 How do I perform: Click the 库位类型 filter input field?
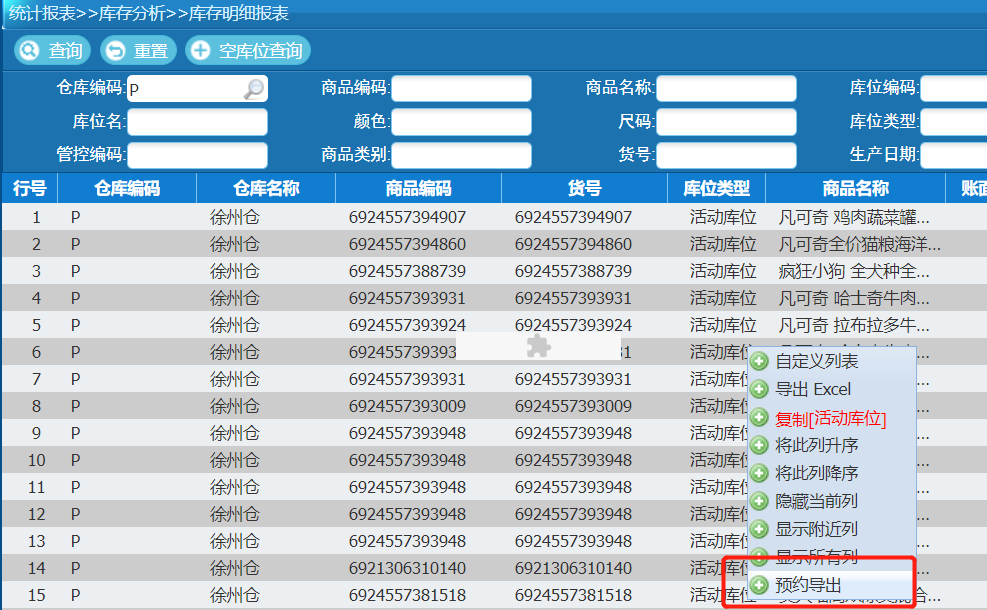(954, 122)
